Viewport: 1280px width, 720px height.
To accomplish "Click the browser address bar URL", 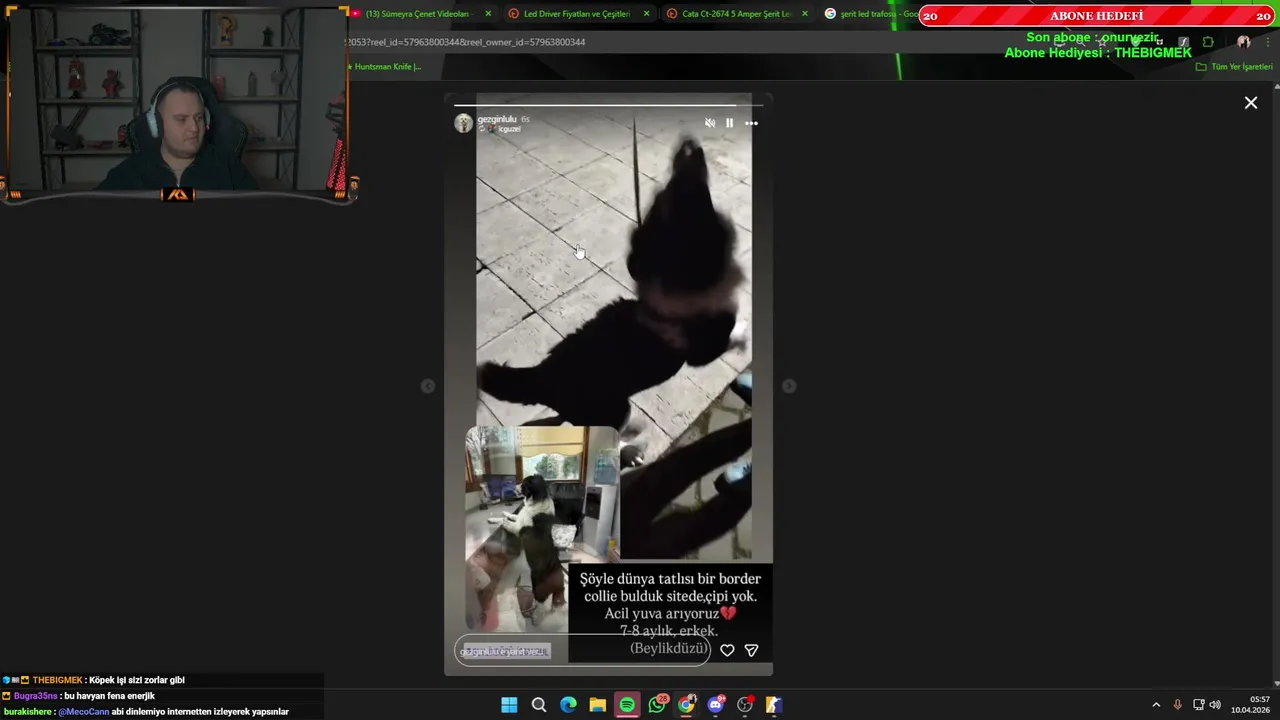I will point(465,42).
